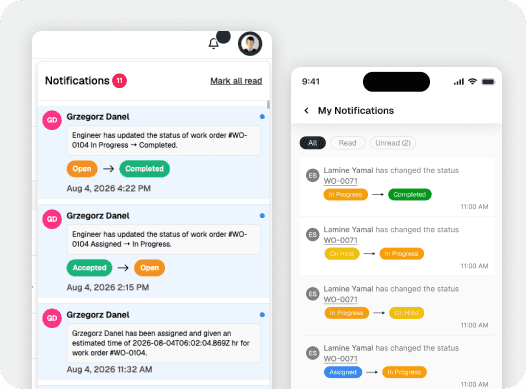Open the notification bell icon

(214, 44)
